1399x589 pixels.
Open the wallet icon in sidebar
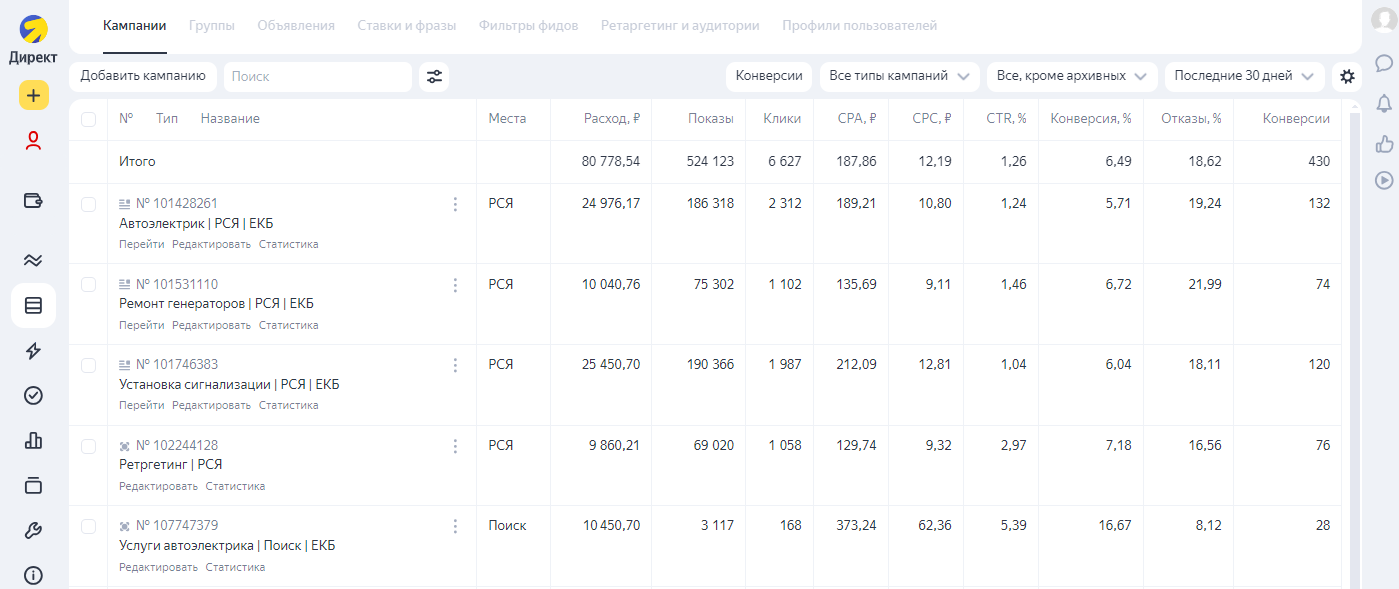pyautogui.click(x=33, y=201)
